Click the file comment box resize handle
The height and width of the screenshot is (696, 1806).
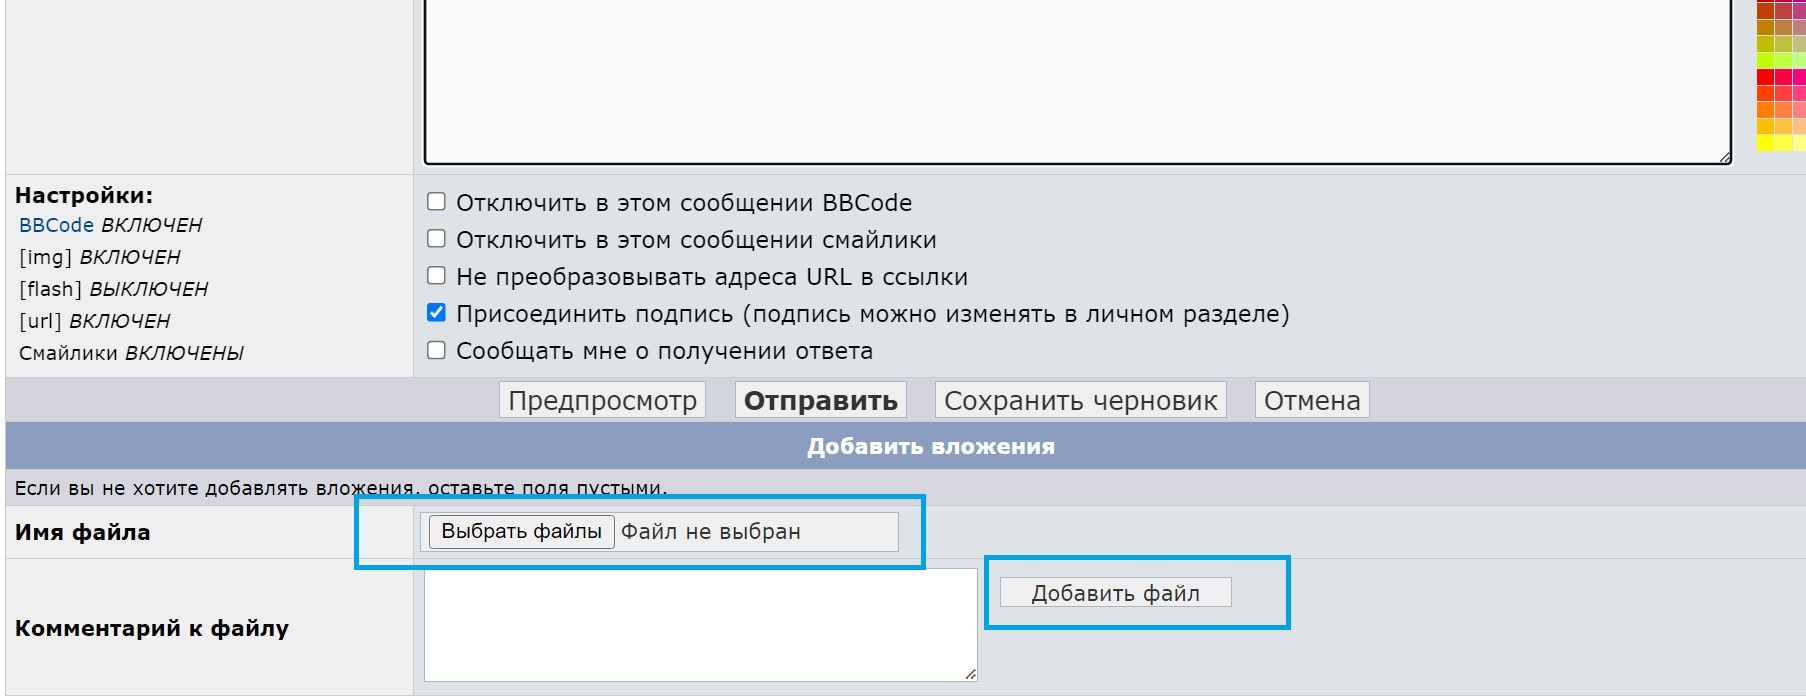click(971, 675)
